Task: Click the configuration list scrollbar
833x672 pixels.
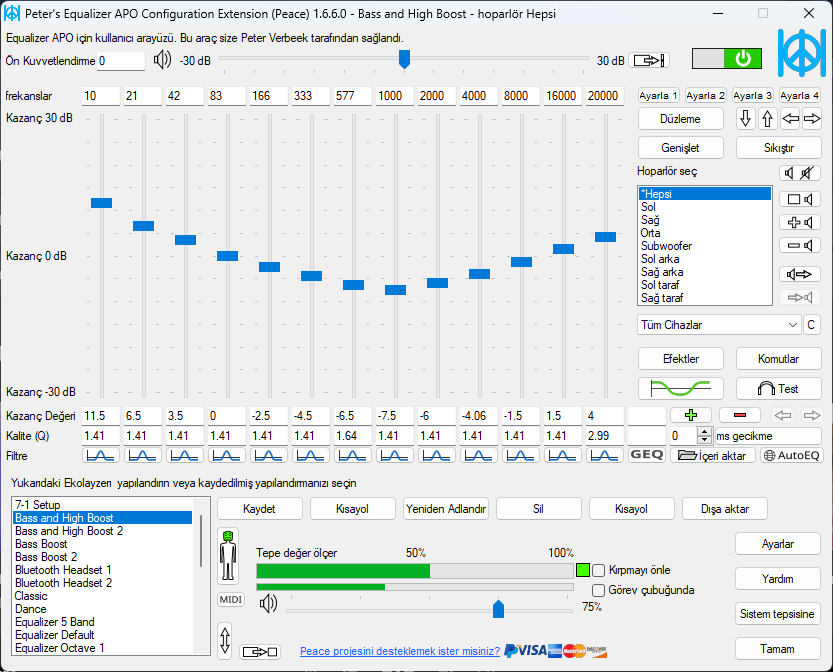Action: pyautogui.click(x=201, y=541)
